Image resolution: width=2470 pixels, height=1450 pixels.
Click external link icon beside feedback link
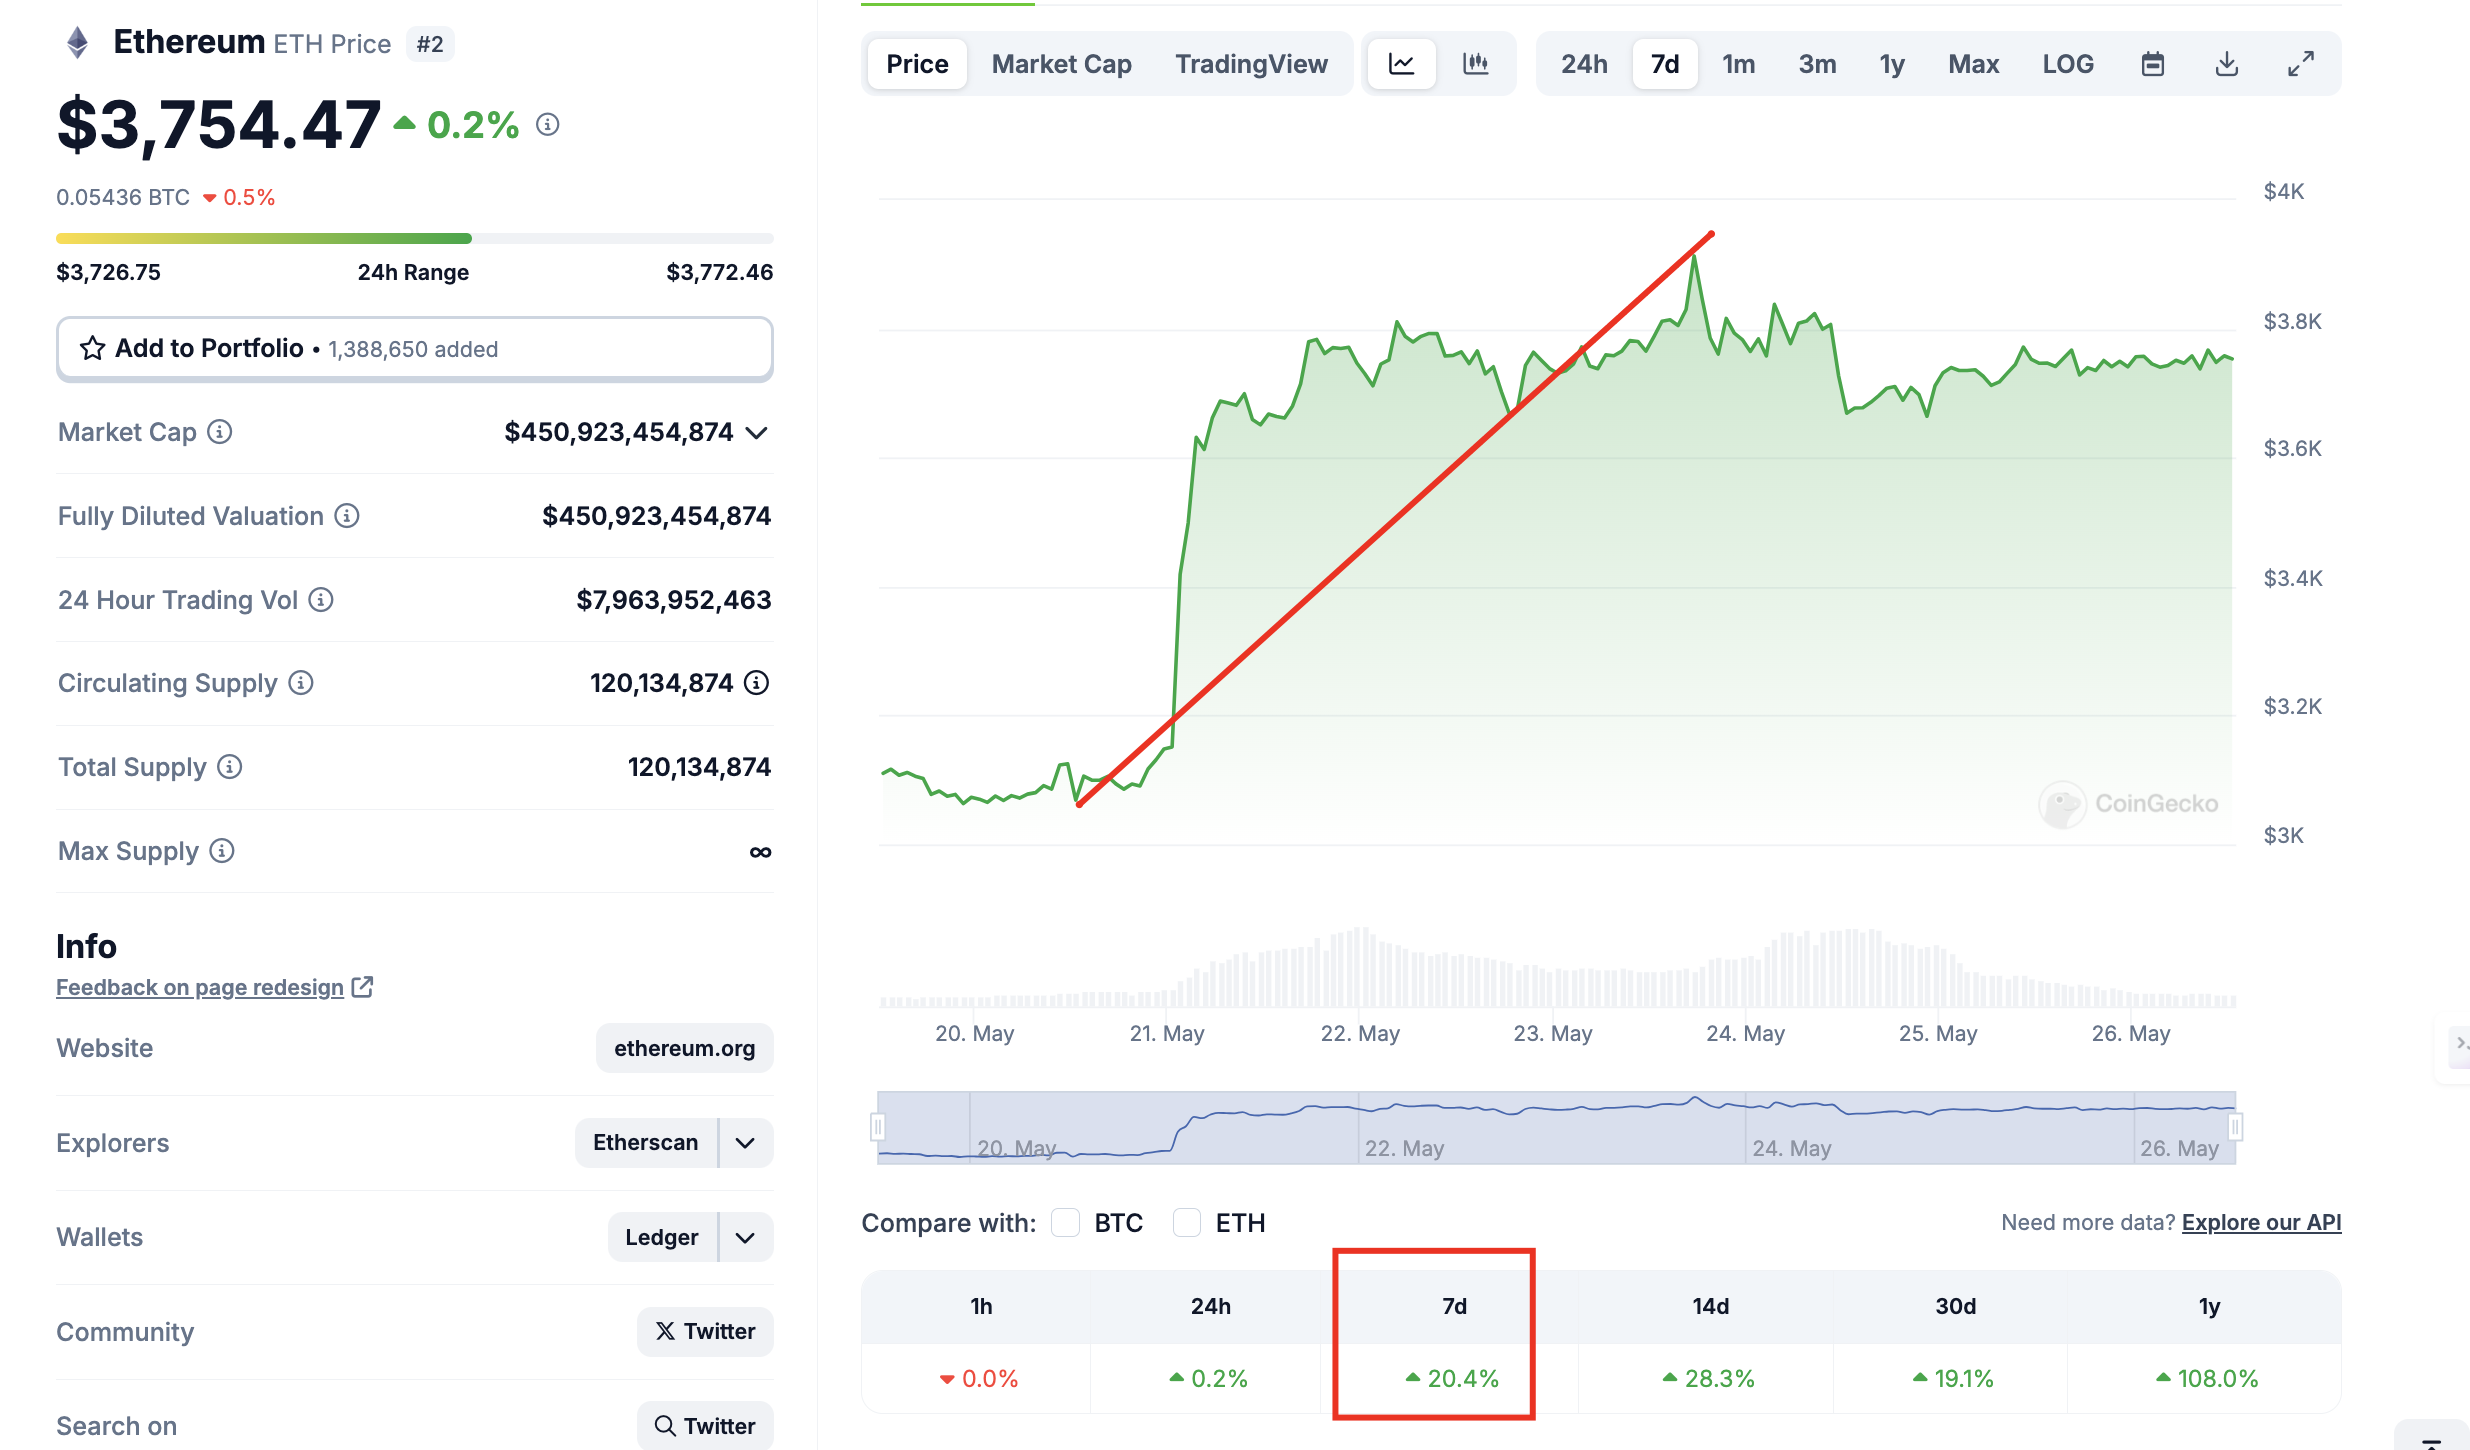pos(362,987)
